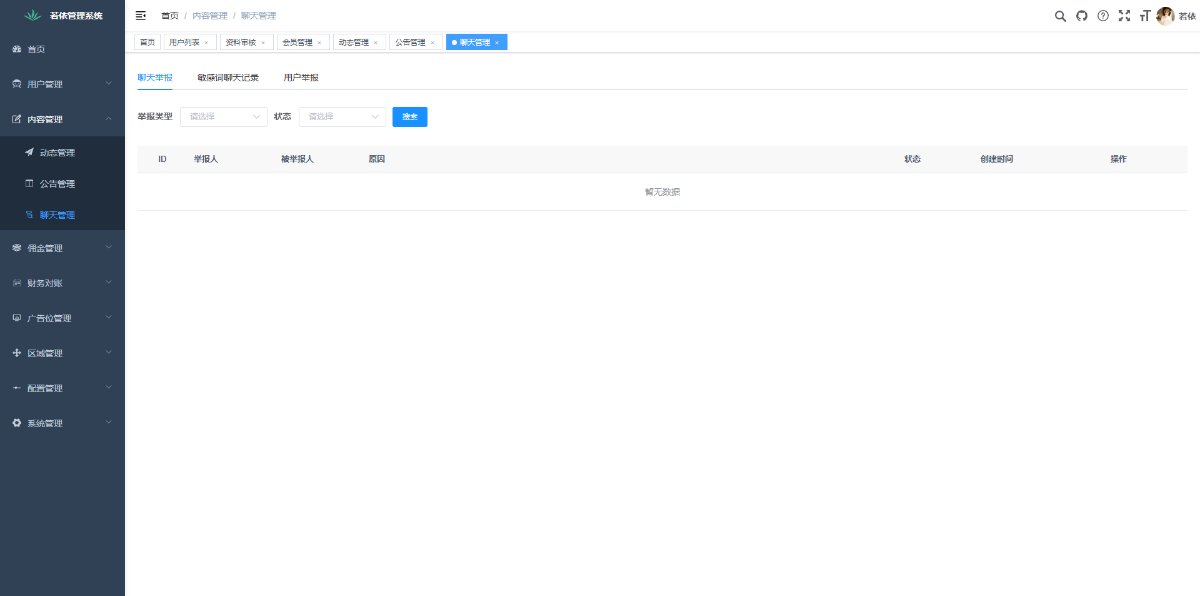Select the 用户举报 content tab
This screenshot has height=596, width=1200.
tap(301, 77)
